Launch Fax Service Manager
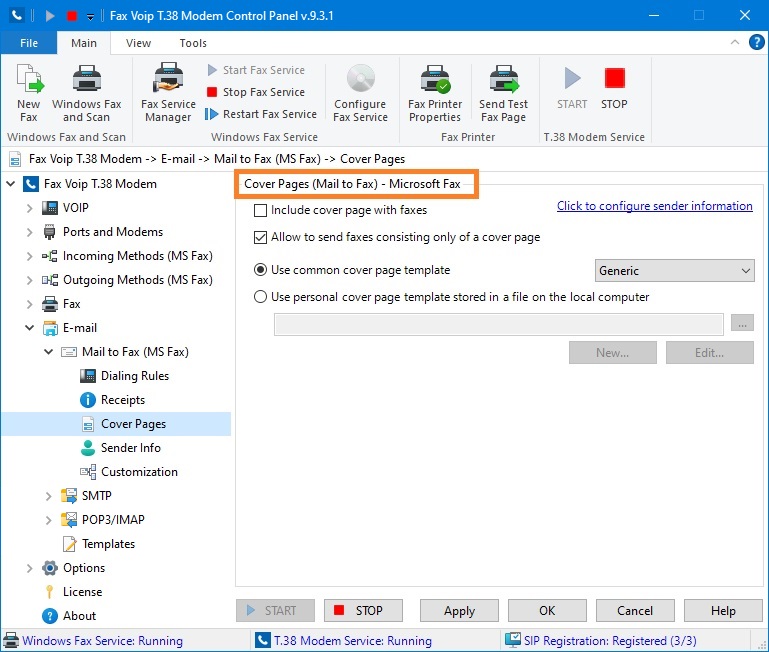This screenshot has width=769, height=652. (168, 93)
